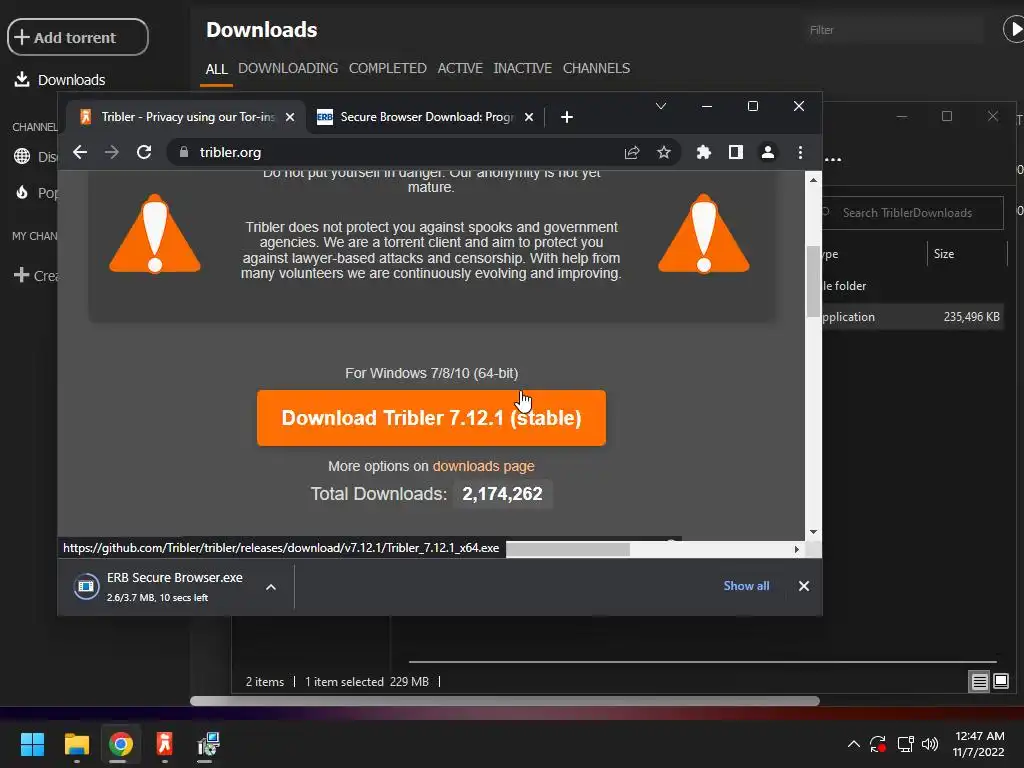The width and height of the screenshot is (1024, 768).
Task: Open Downloads in Tribler sidebar
Action: 59,80
